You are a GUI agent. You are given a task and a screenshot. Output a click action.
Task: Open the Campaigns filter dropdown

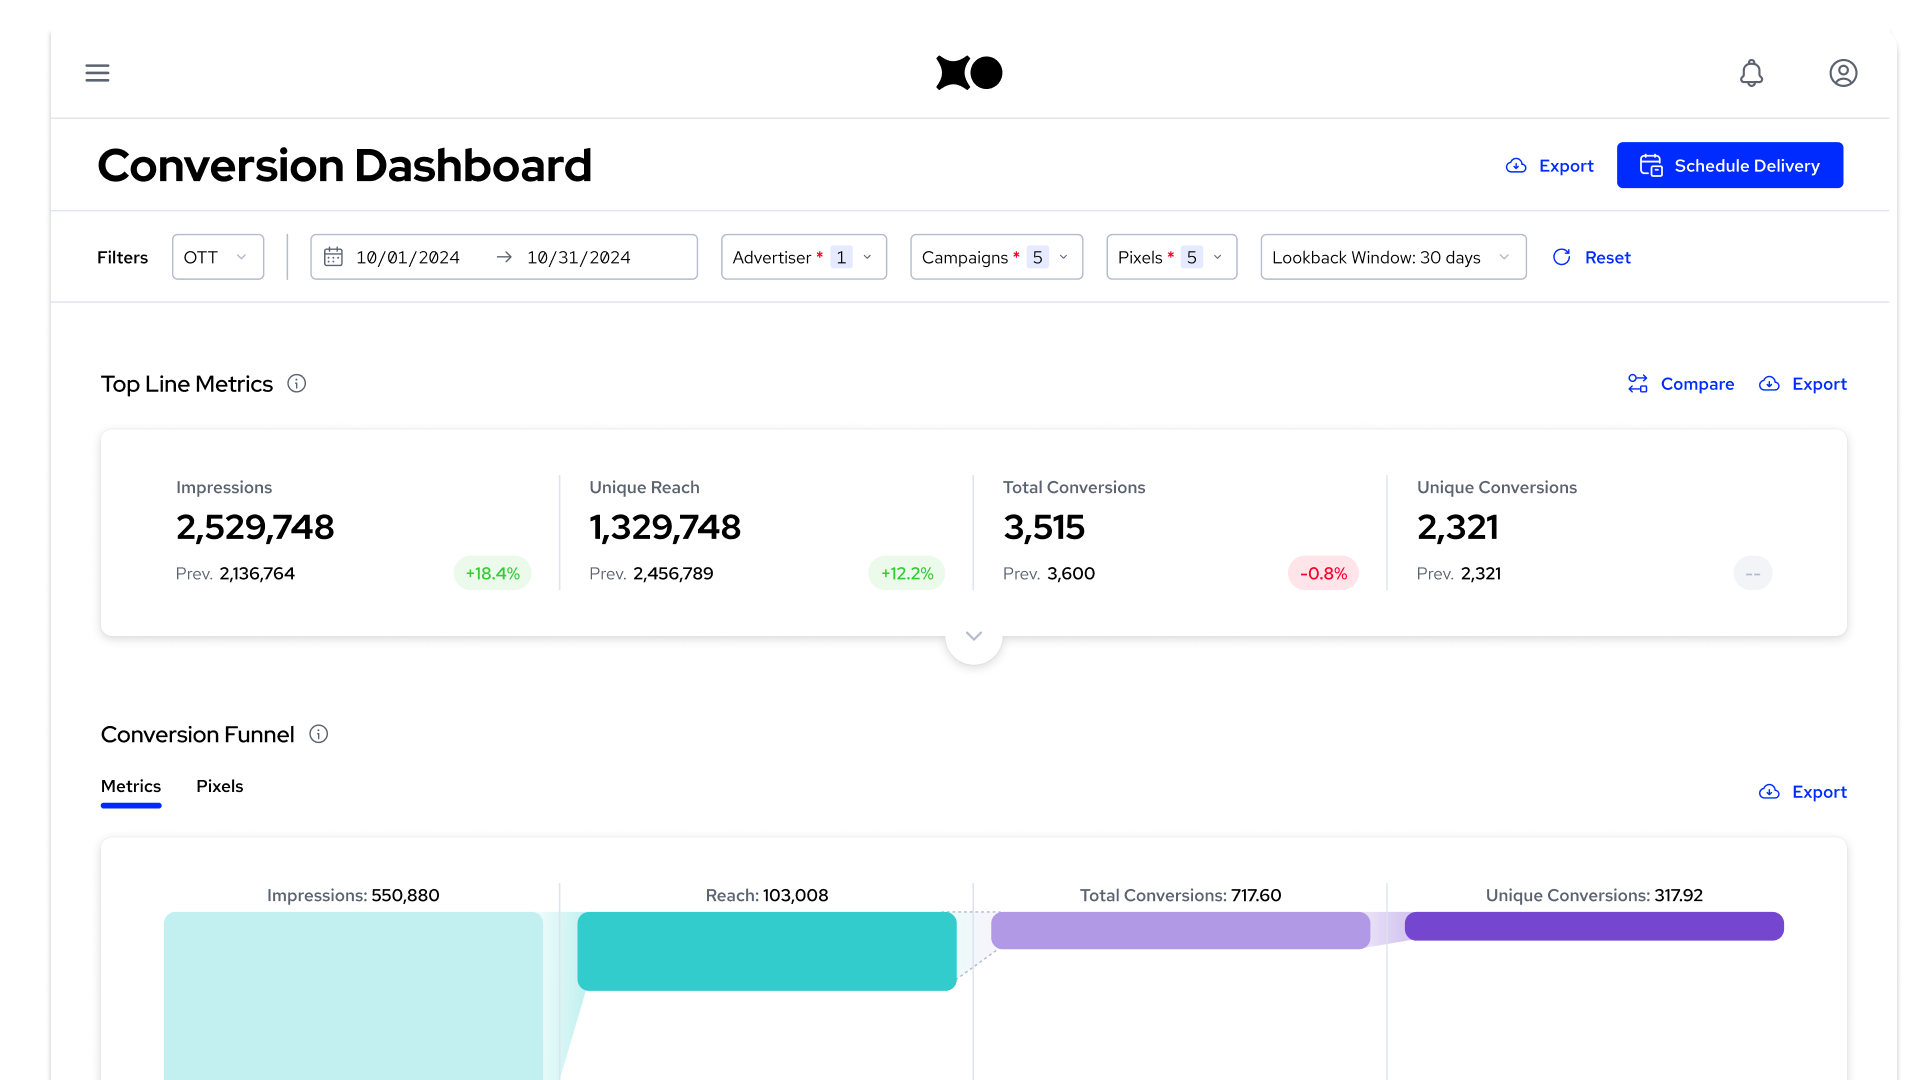996,257
